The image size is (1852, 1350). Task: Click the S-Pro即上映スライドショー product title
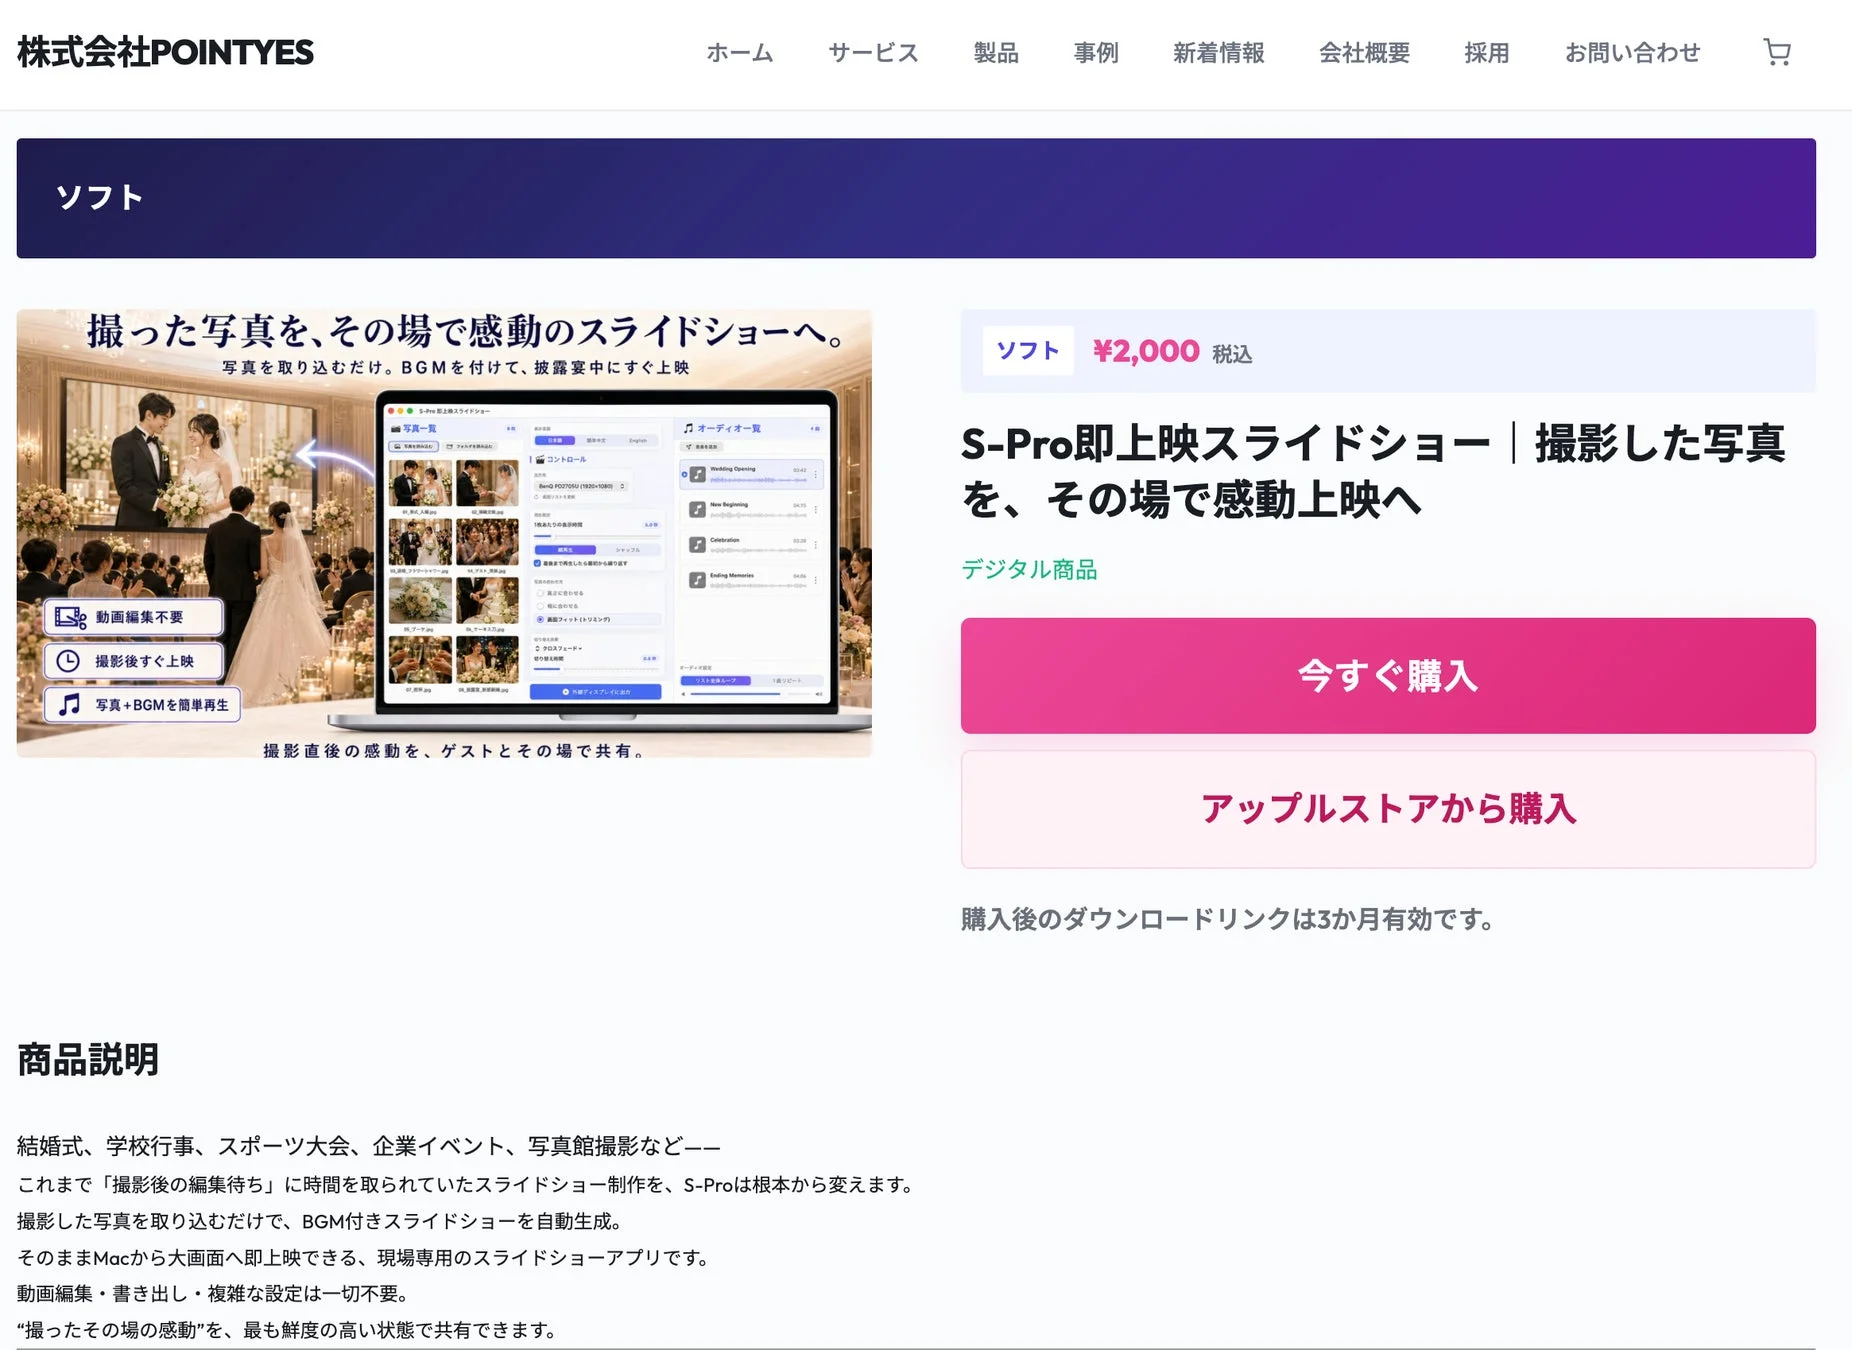pyautogui.click(x=1373, y=471)
